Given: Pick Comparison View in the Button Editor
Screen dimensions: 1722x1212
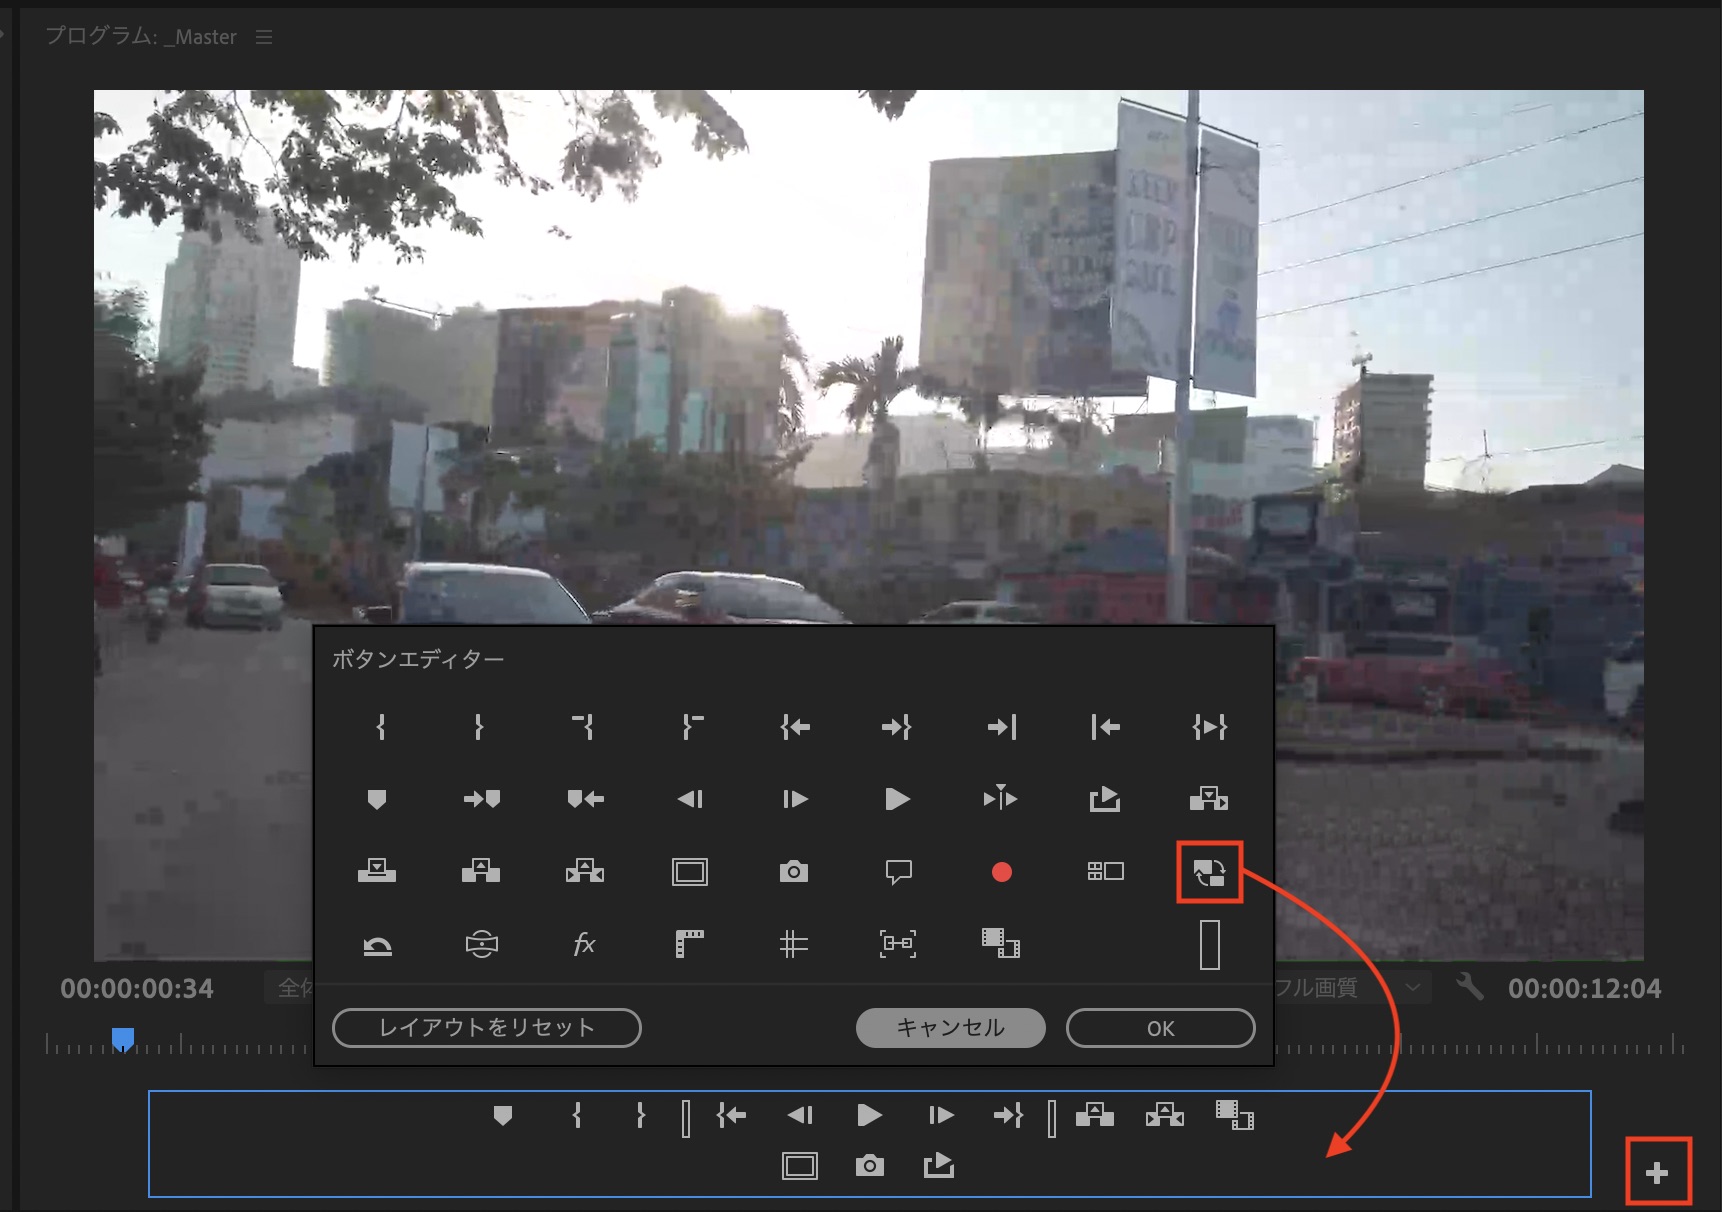Looking at the screenshot, I should [x=1001, y=943].
